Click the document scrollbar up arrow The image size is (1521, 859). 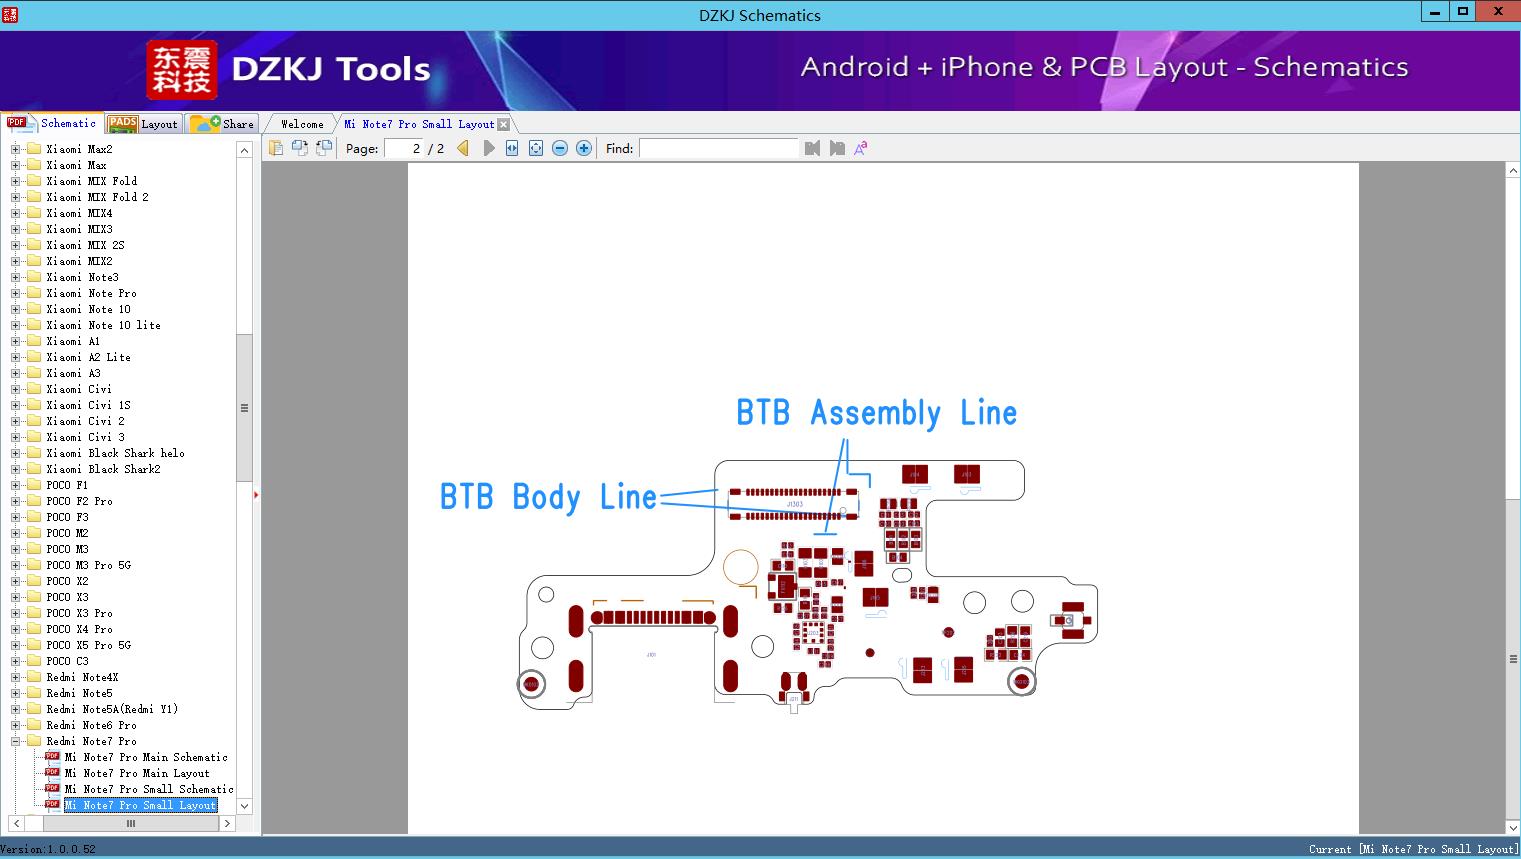(x=1513, y=171)
